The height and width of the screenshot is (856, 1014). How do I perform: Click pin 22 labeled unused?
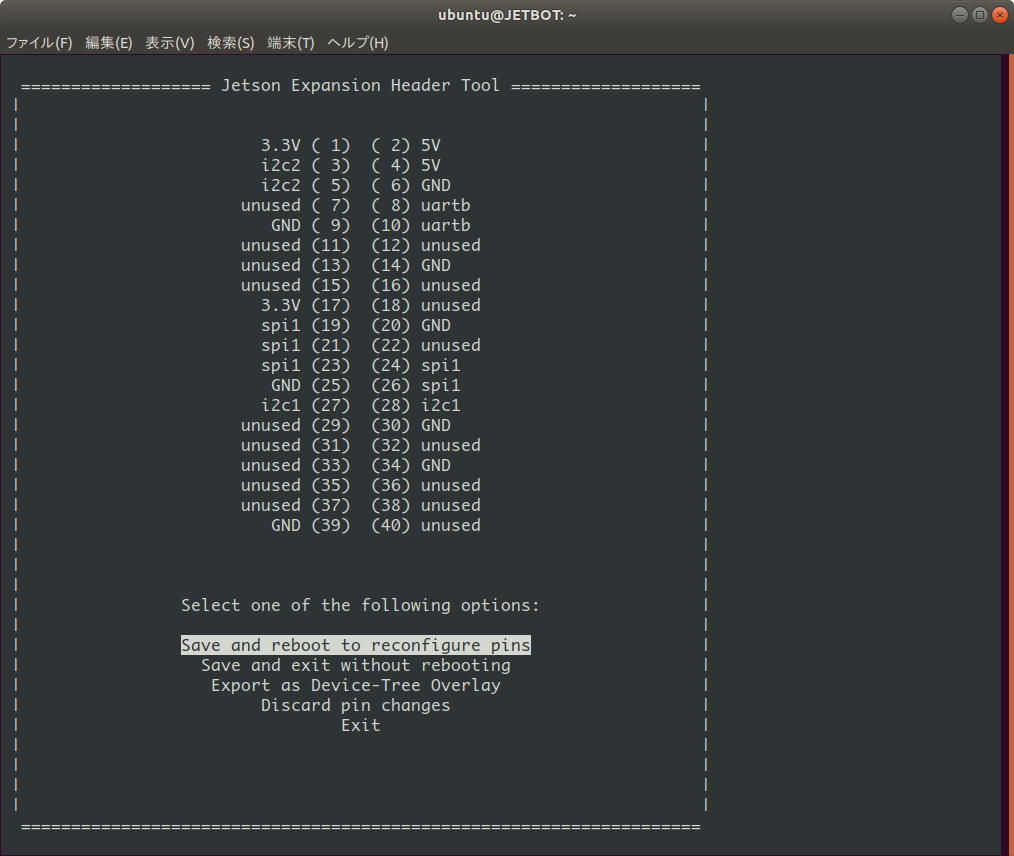[x=426, y=346]
